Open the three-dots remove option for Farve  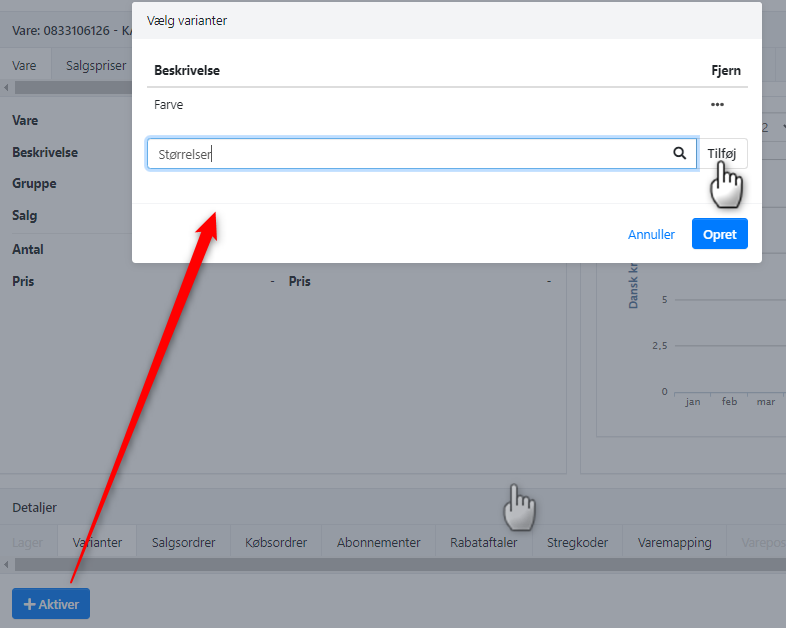tap(716, 104)
